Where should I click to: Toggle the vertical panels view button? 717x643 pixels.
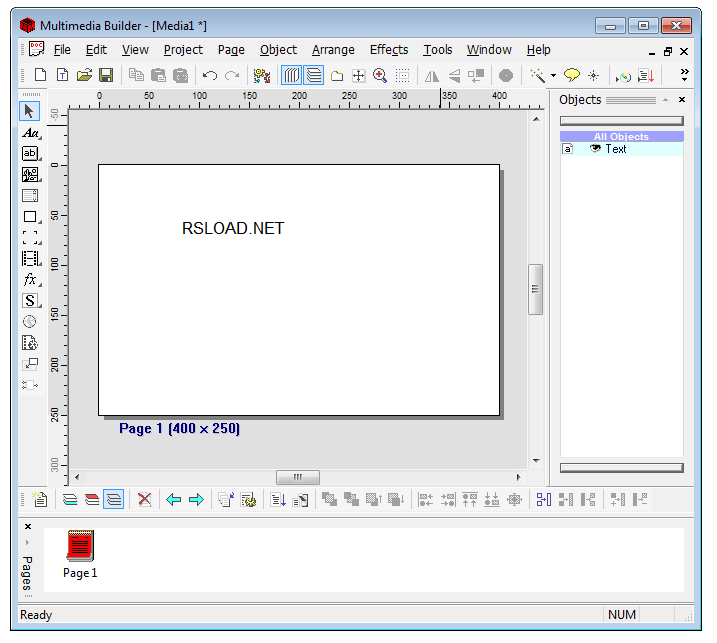click(291, 75)
